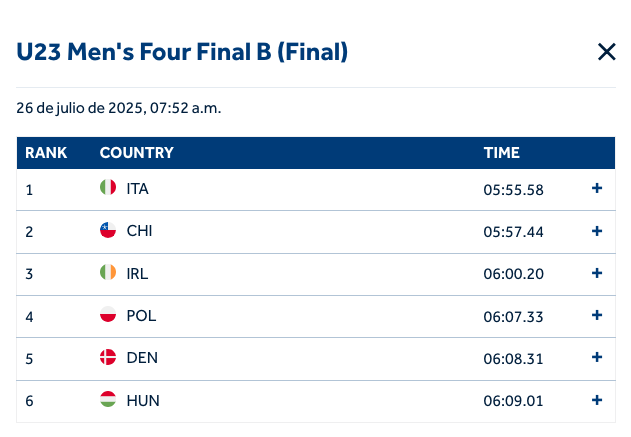Click the Italy flag icon

[108, 188]
